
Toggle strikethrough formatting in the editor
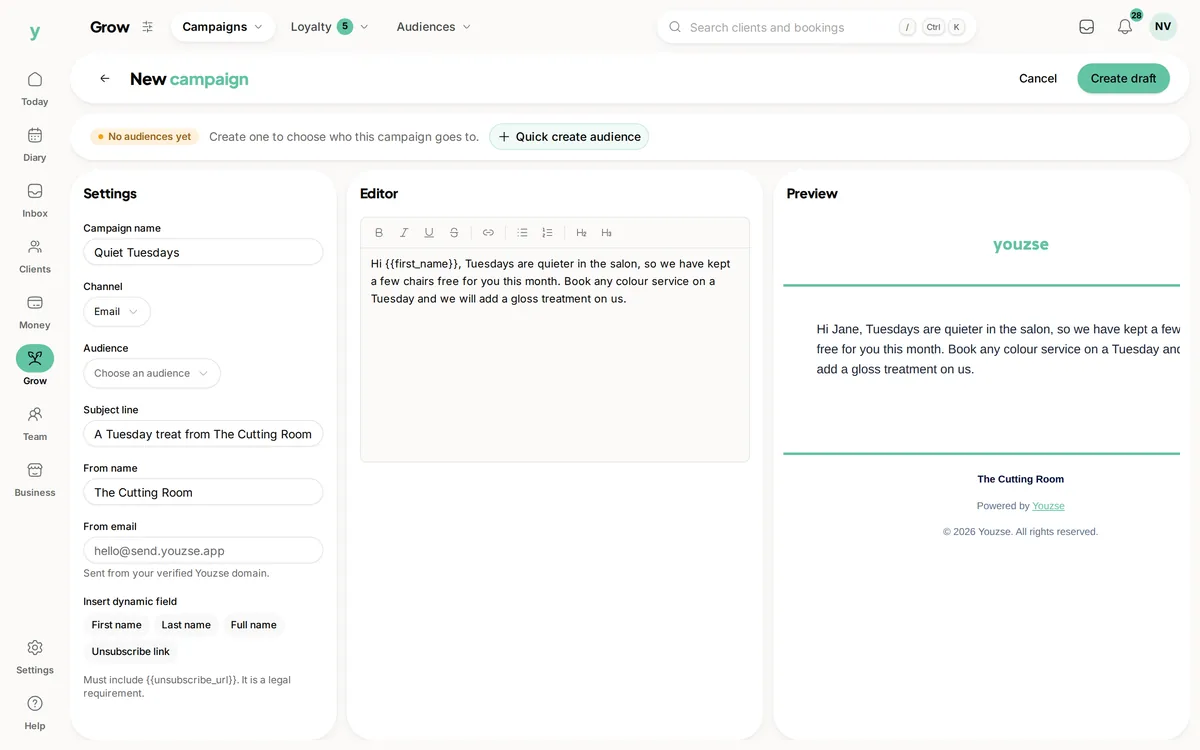pyautogui.click(x=454, y=233)
